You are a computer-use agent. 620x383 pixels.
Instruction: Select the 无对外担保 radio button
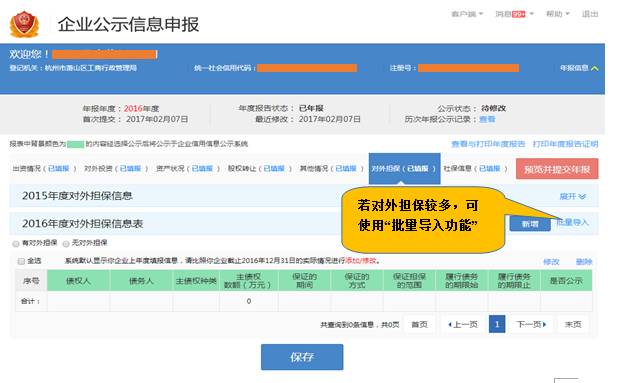pyautogui.click(x=66, y=243)
